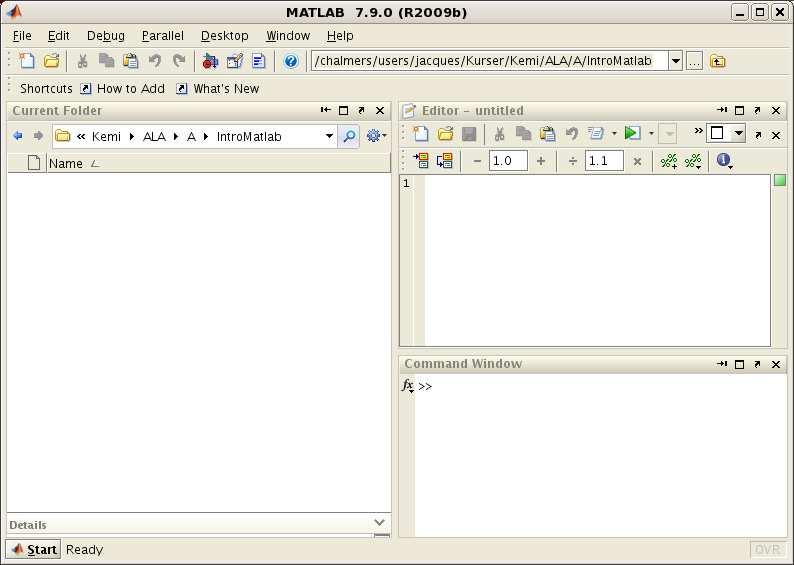
Task: Cut icon in main toolbar
Action: click(x=82, y=61)
